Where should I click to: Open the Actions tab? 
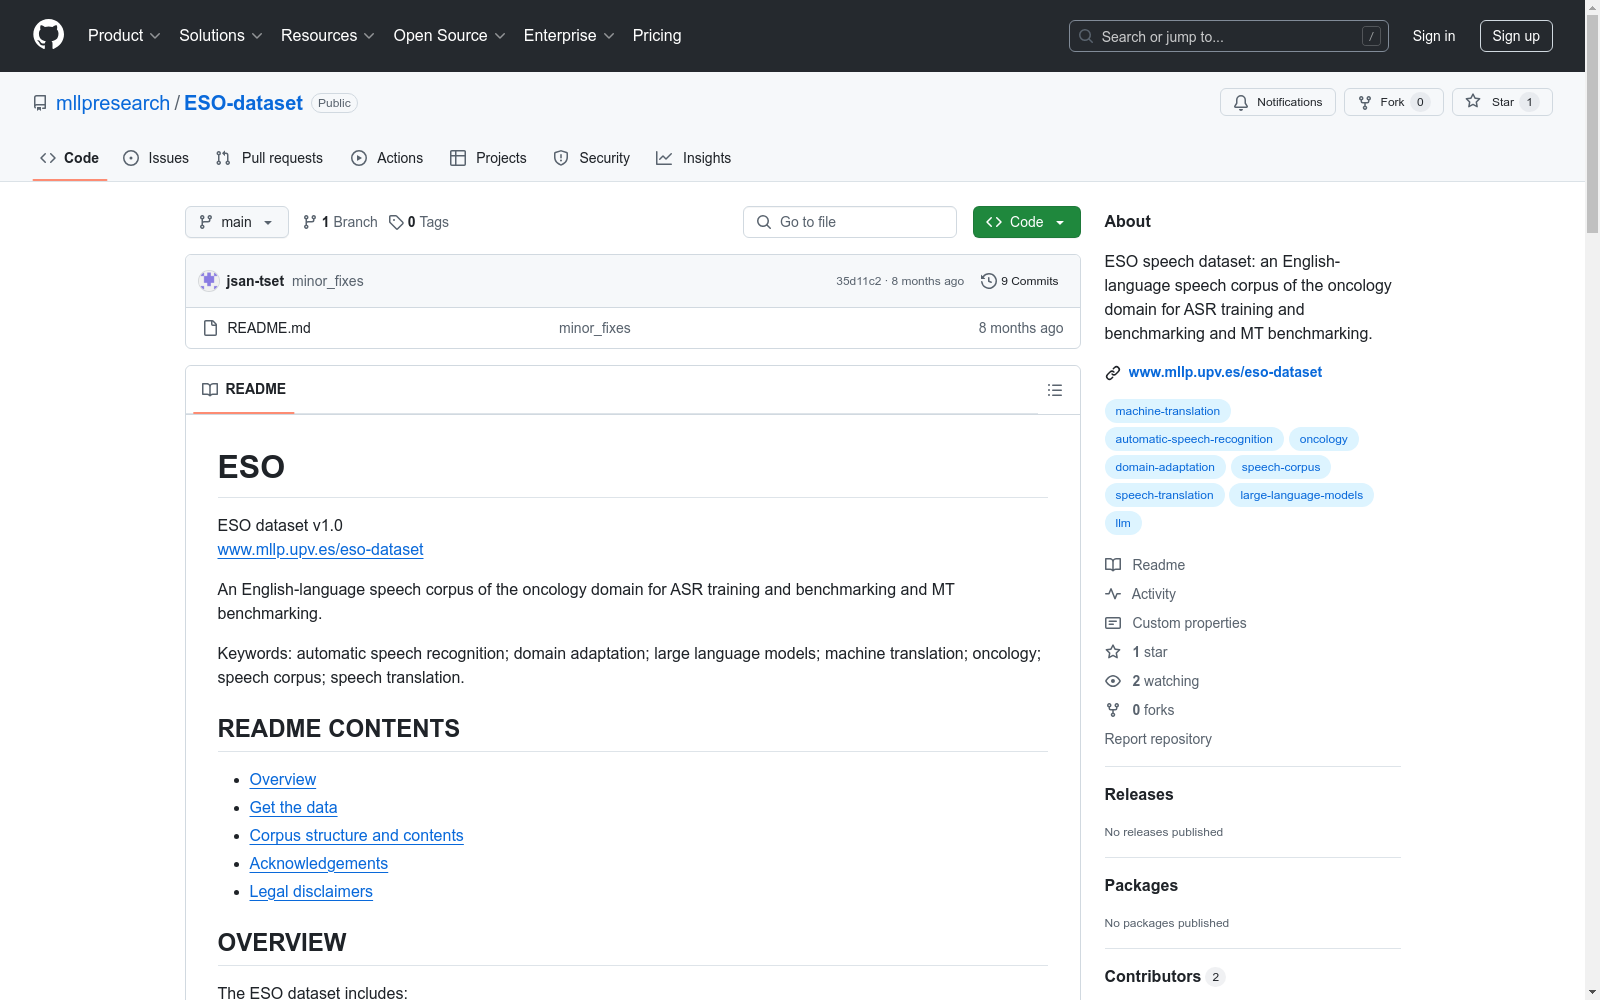[387, 158]
